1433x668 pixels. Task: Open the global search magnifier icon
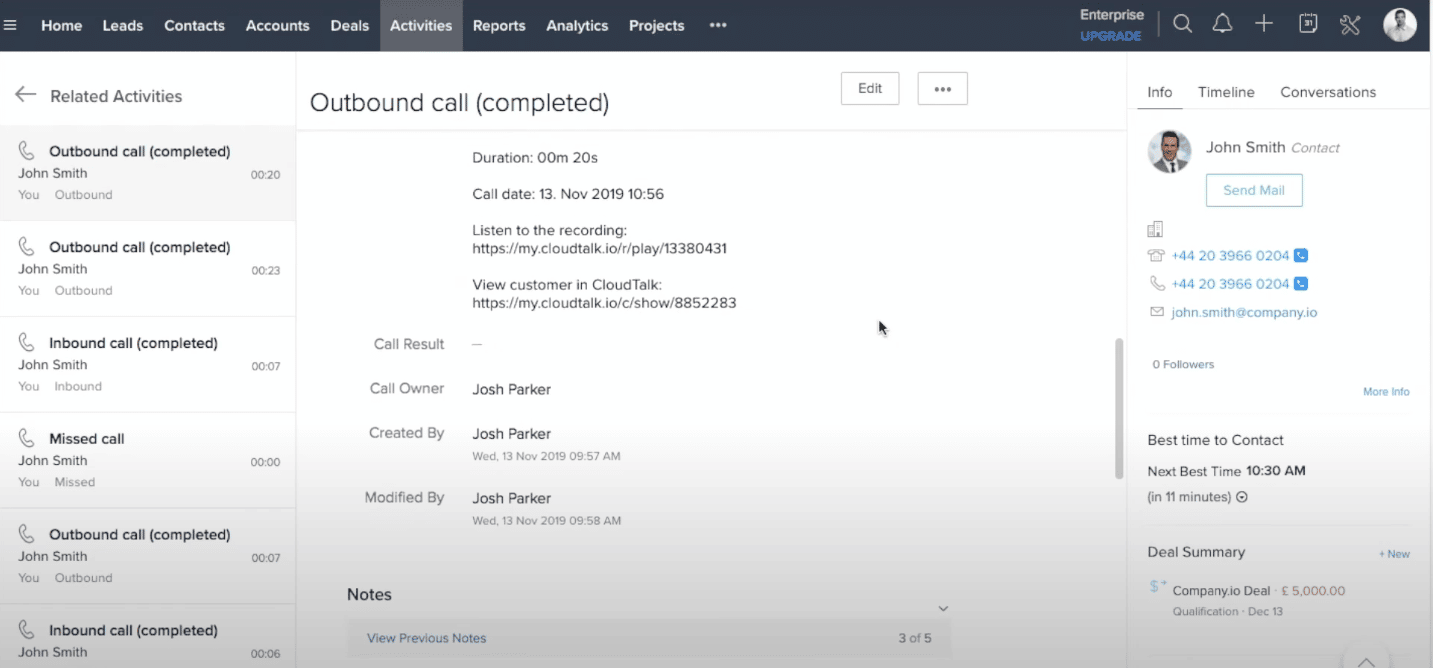tap(1182, 22)
